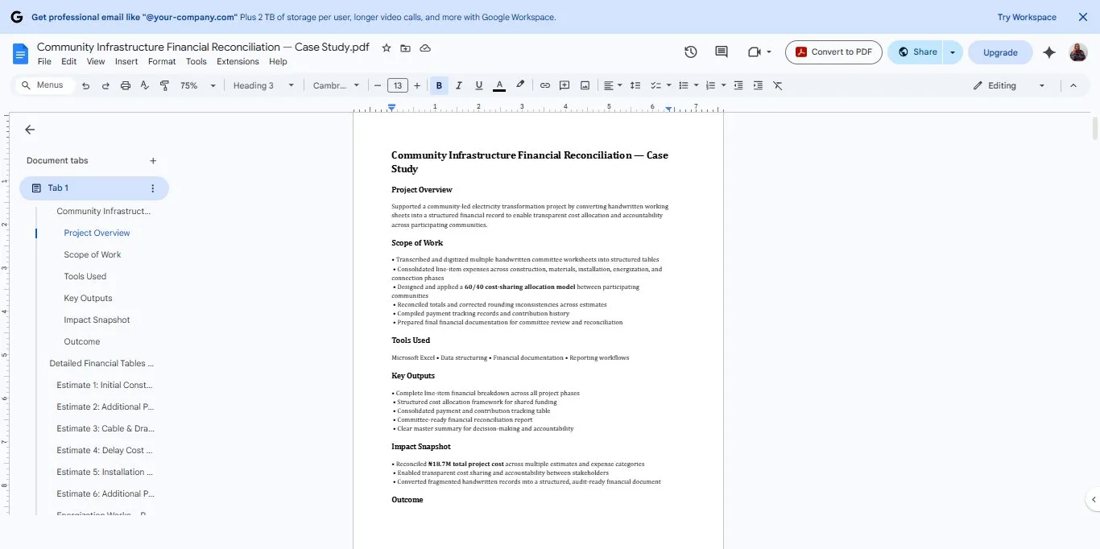This screenshot has height=549, width=1100.
Task: Open the View menu
Action: point(95,62)
